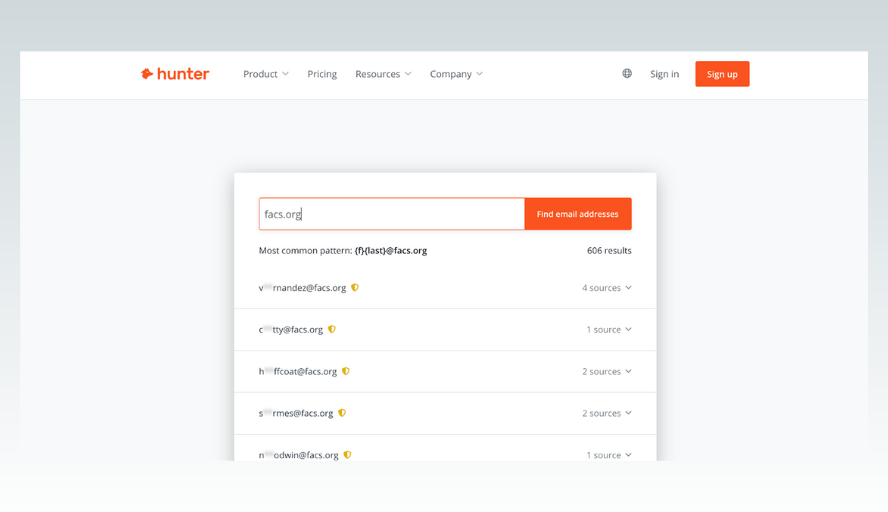Click the shield icon beside rnandez@facs.org
The image size is (888, 512).
click(355, 288)
